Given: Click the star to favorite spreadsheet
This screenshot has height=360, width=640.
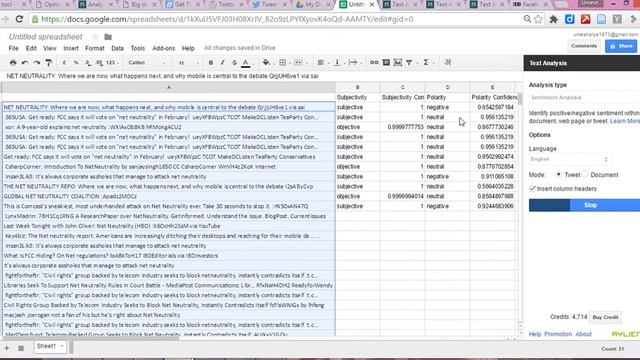Looking at the screenshot, I should (96, 37).
